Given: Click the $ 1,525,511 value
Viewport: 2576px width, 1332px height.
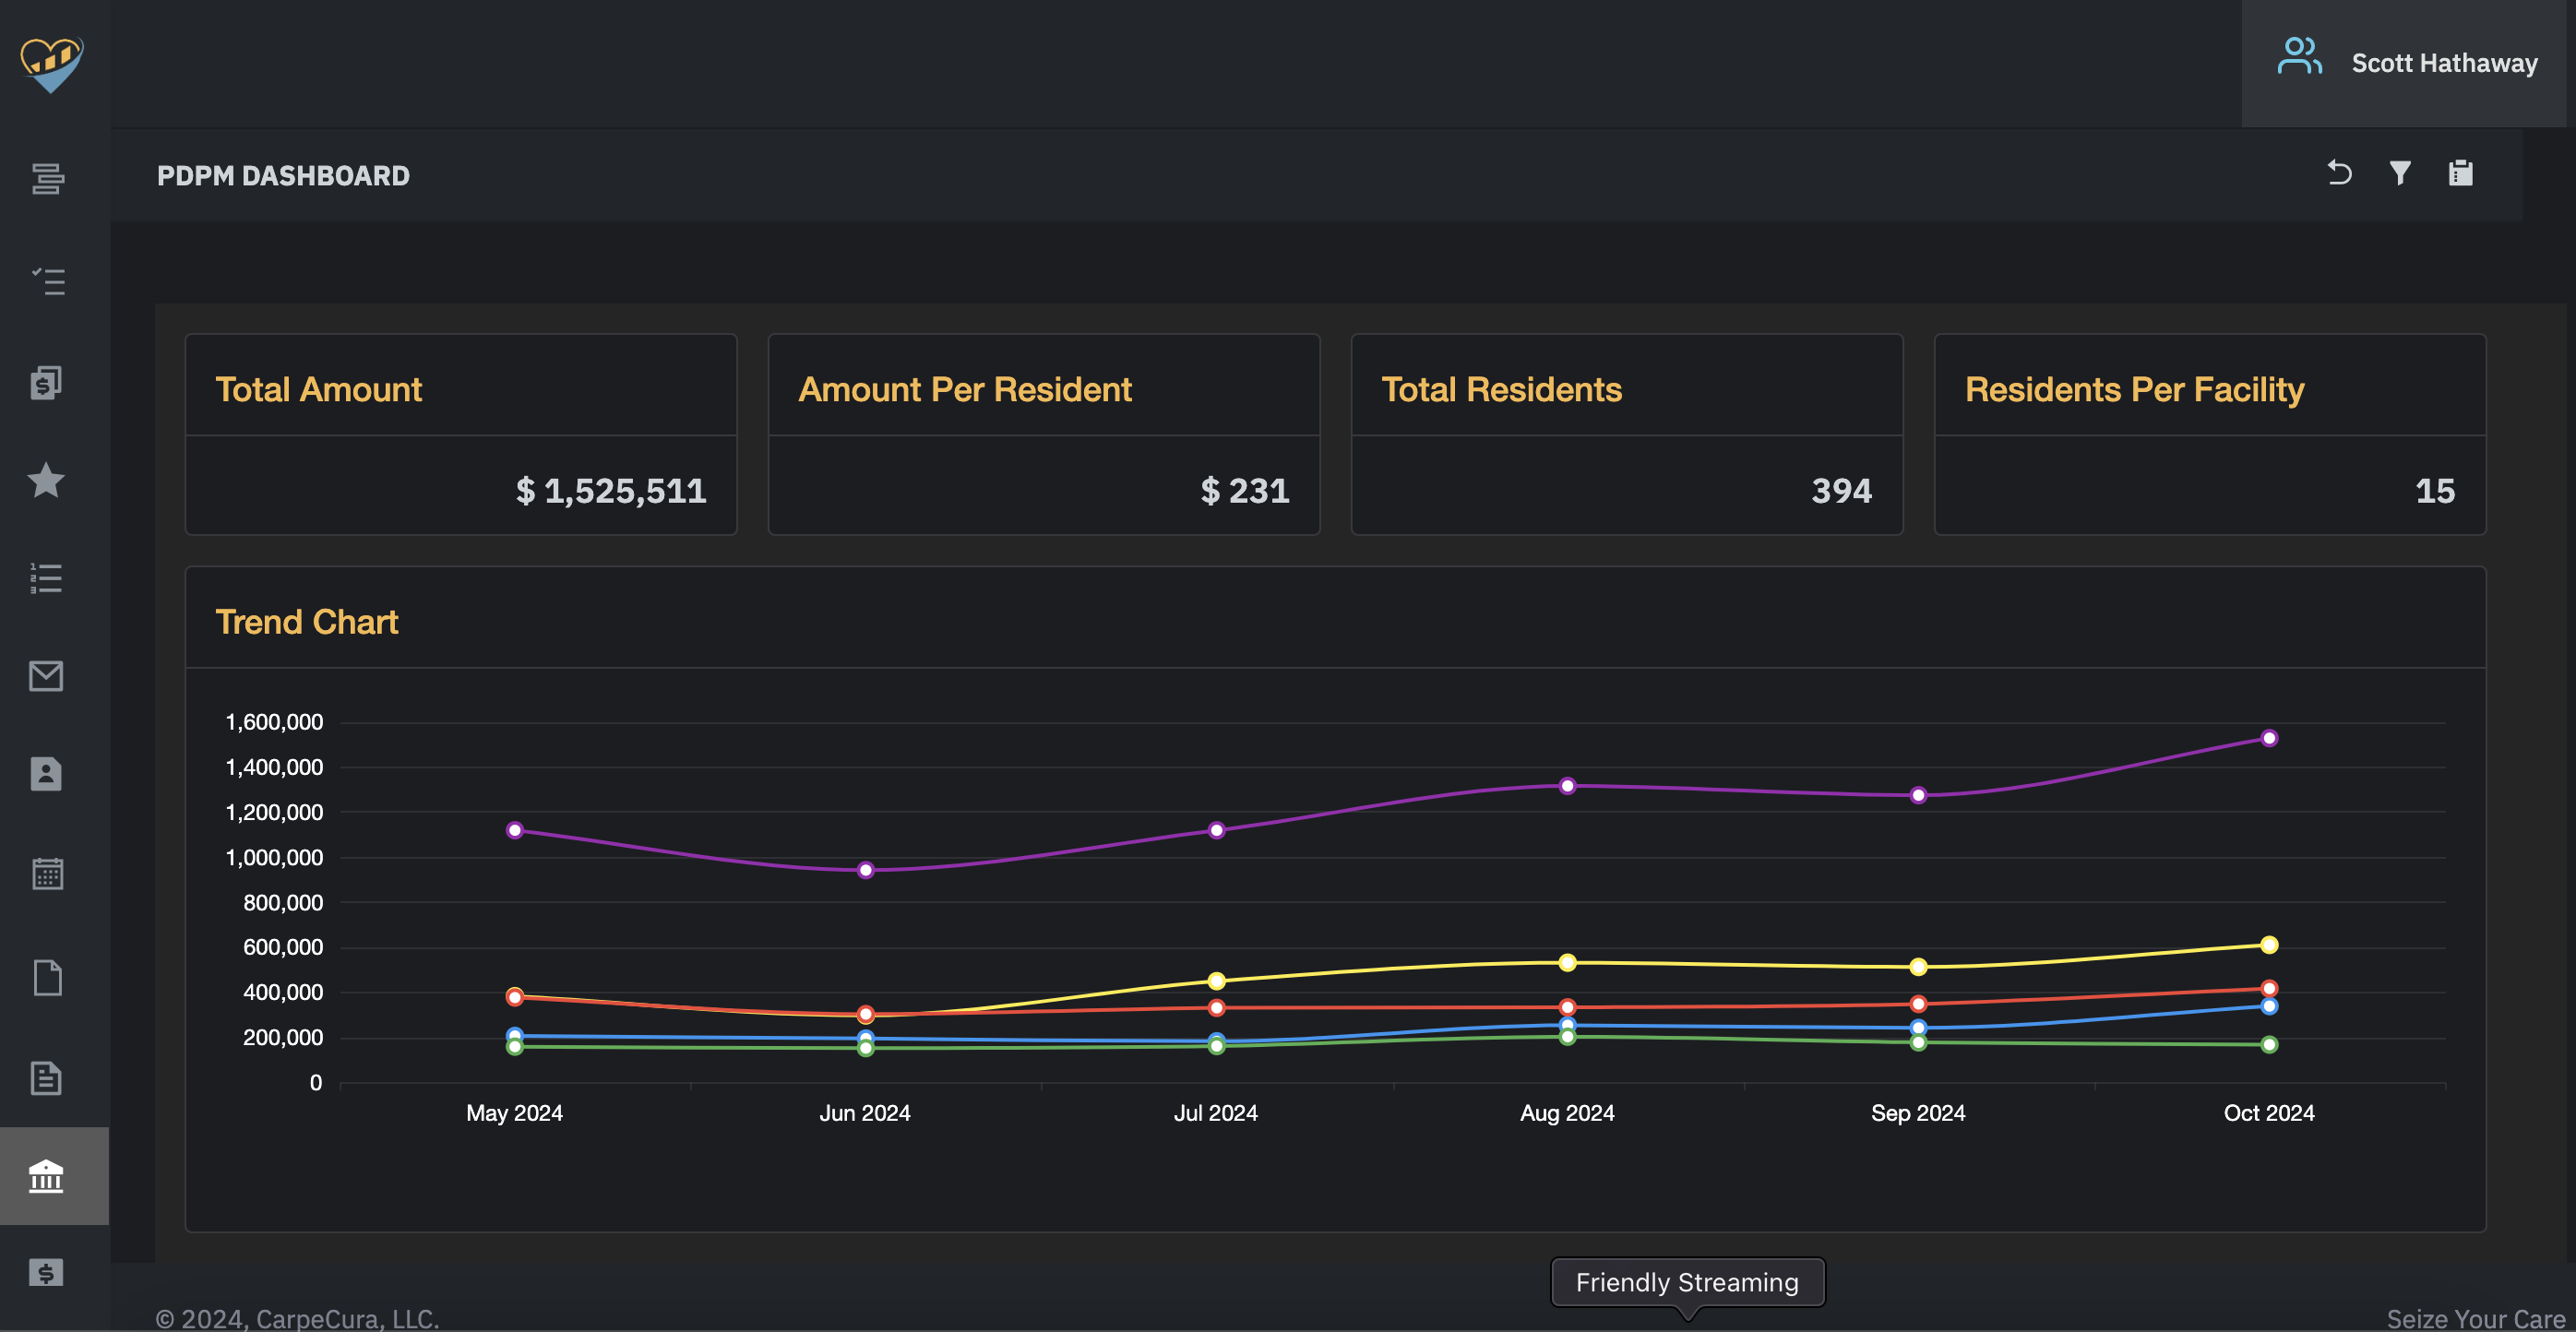Looking at the screenshot, I should pos(611,490).
